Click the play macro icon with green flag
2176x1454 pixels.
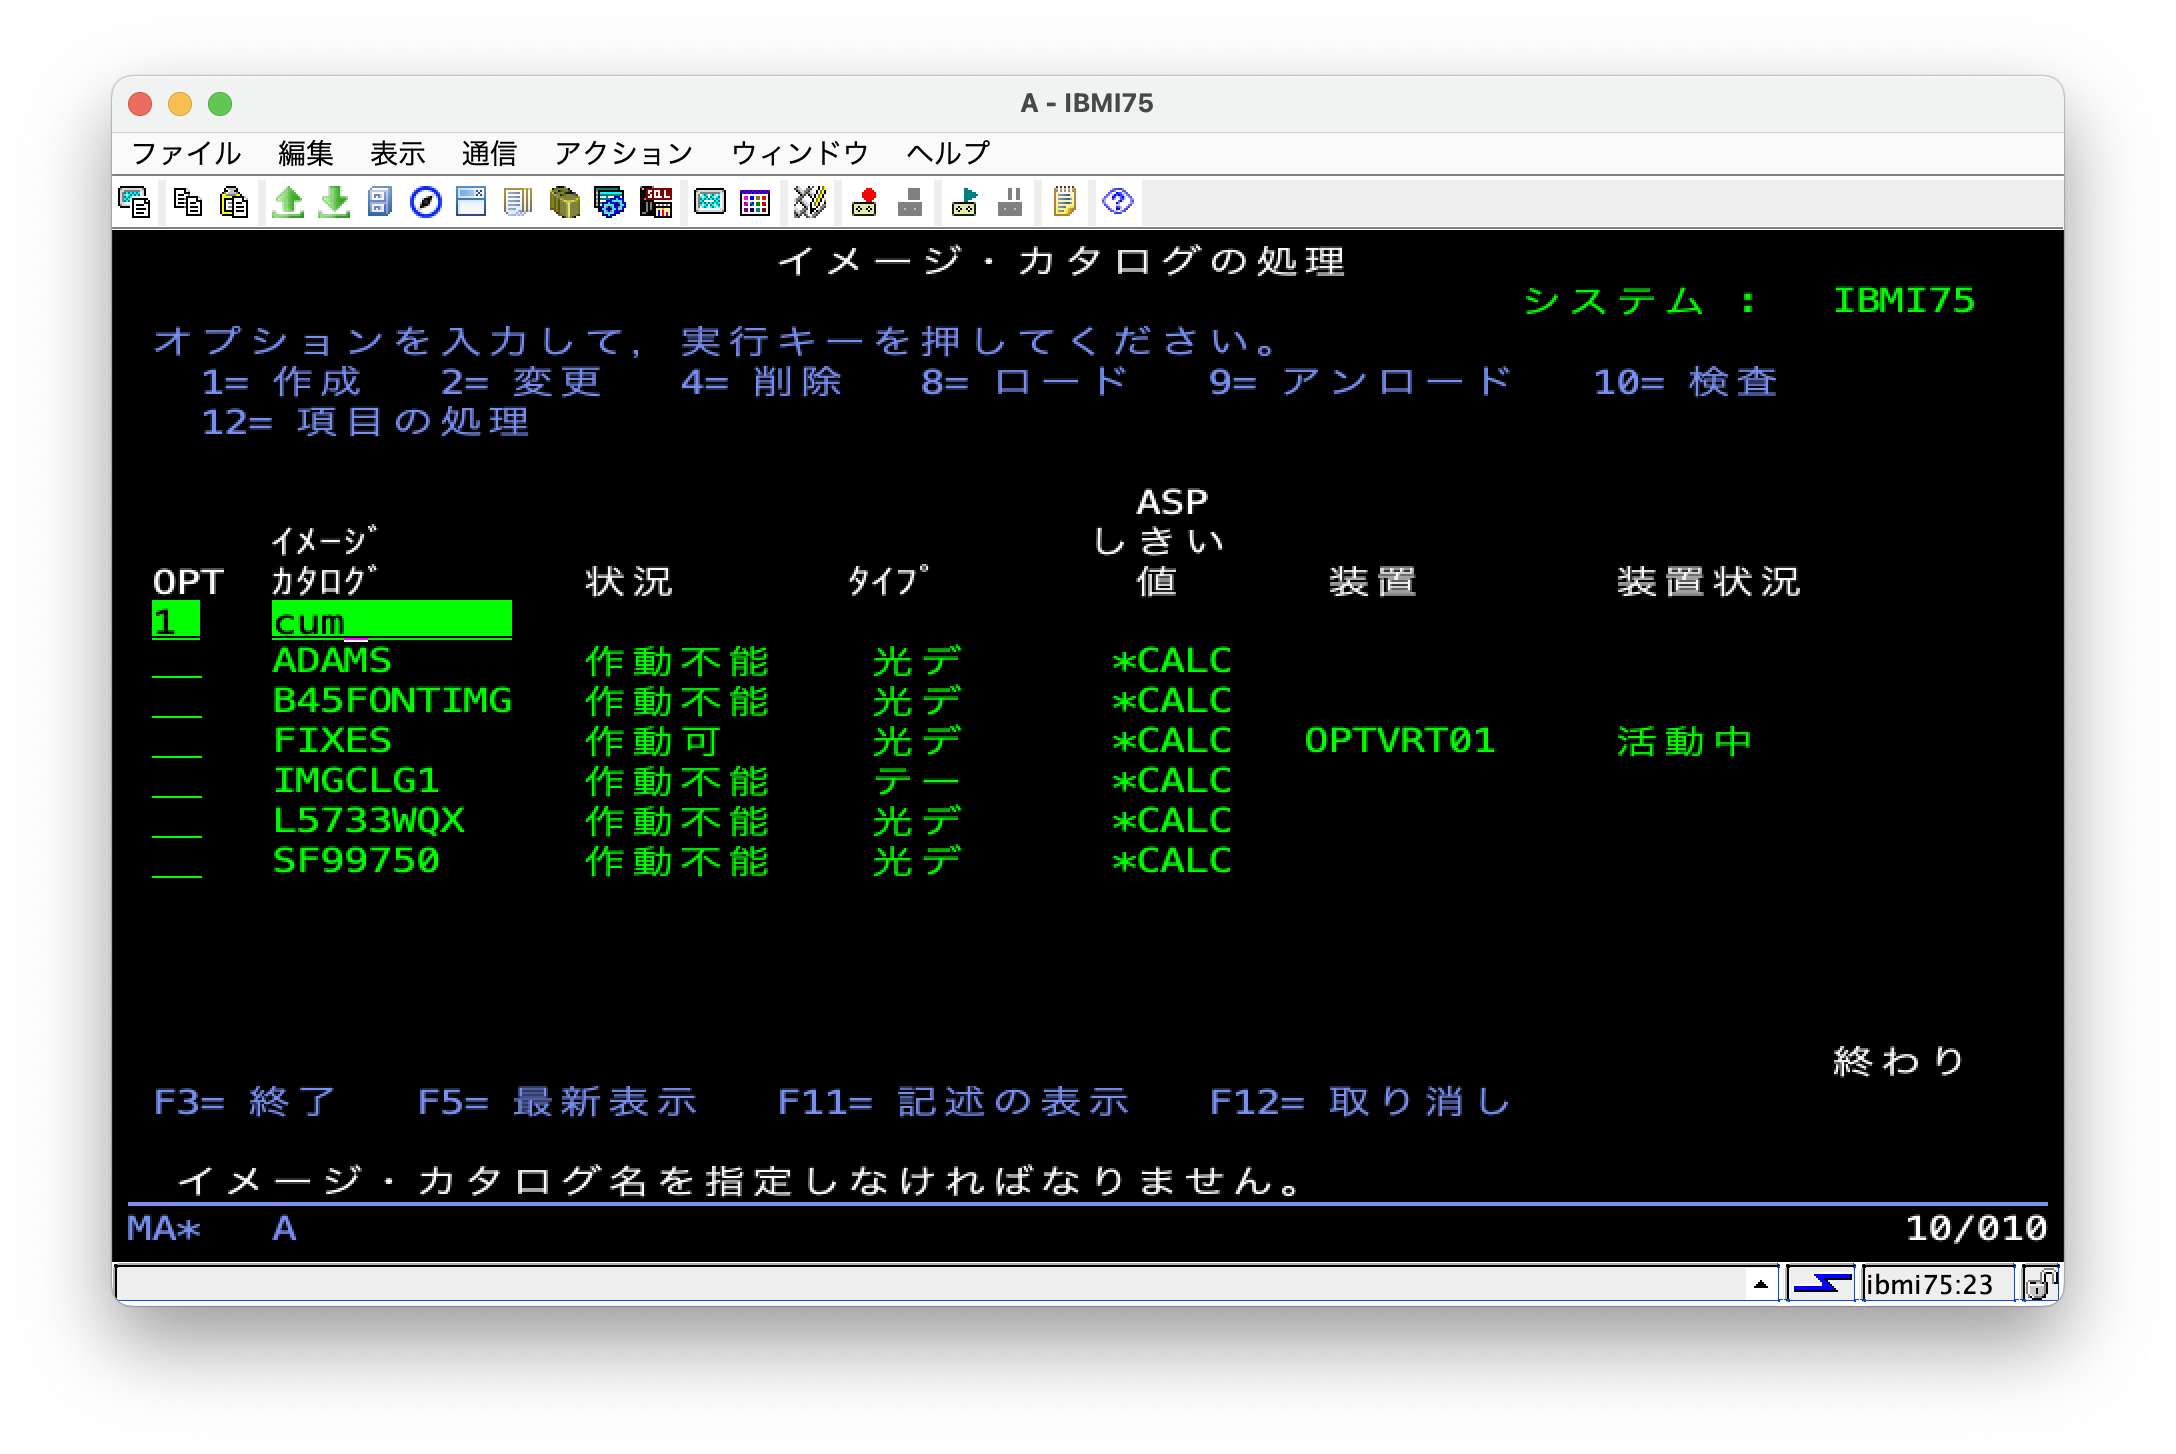pos(964,202)
